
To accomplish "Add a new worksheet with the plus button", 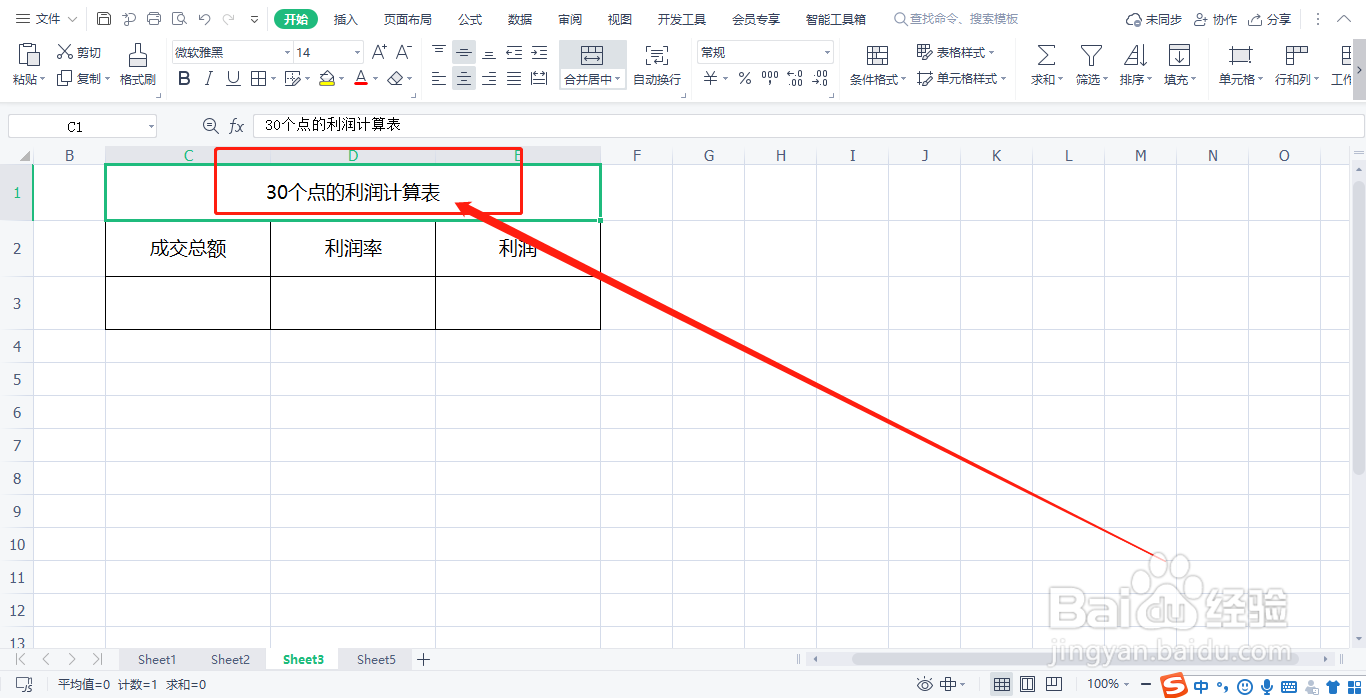I will click(424, 659).
